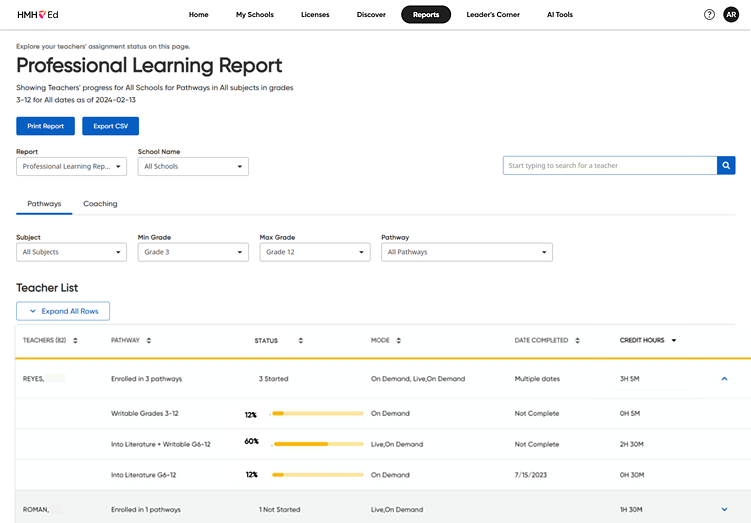Viewport: 751px width, 523px height.
Task: Open the Pathway filter dropdown
Action: click(x=467, y=252)
